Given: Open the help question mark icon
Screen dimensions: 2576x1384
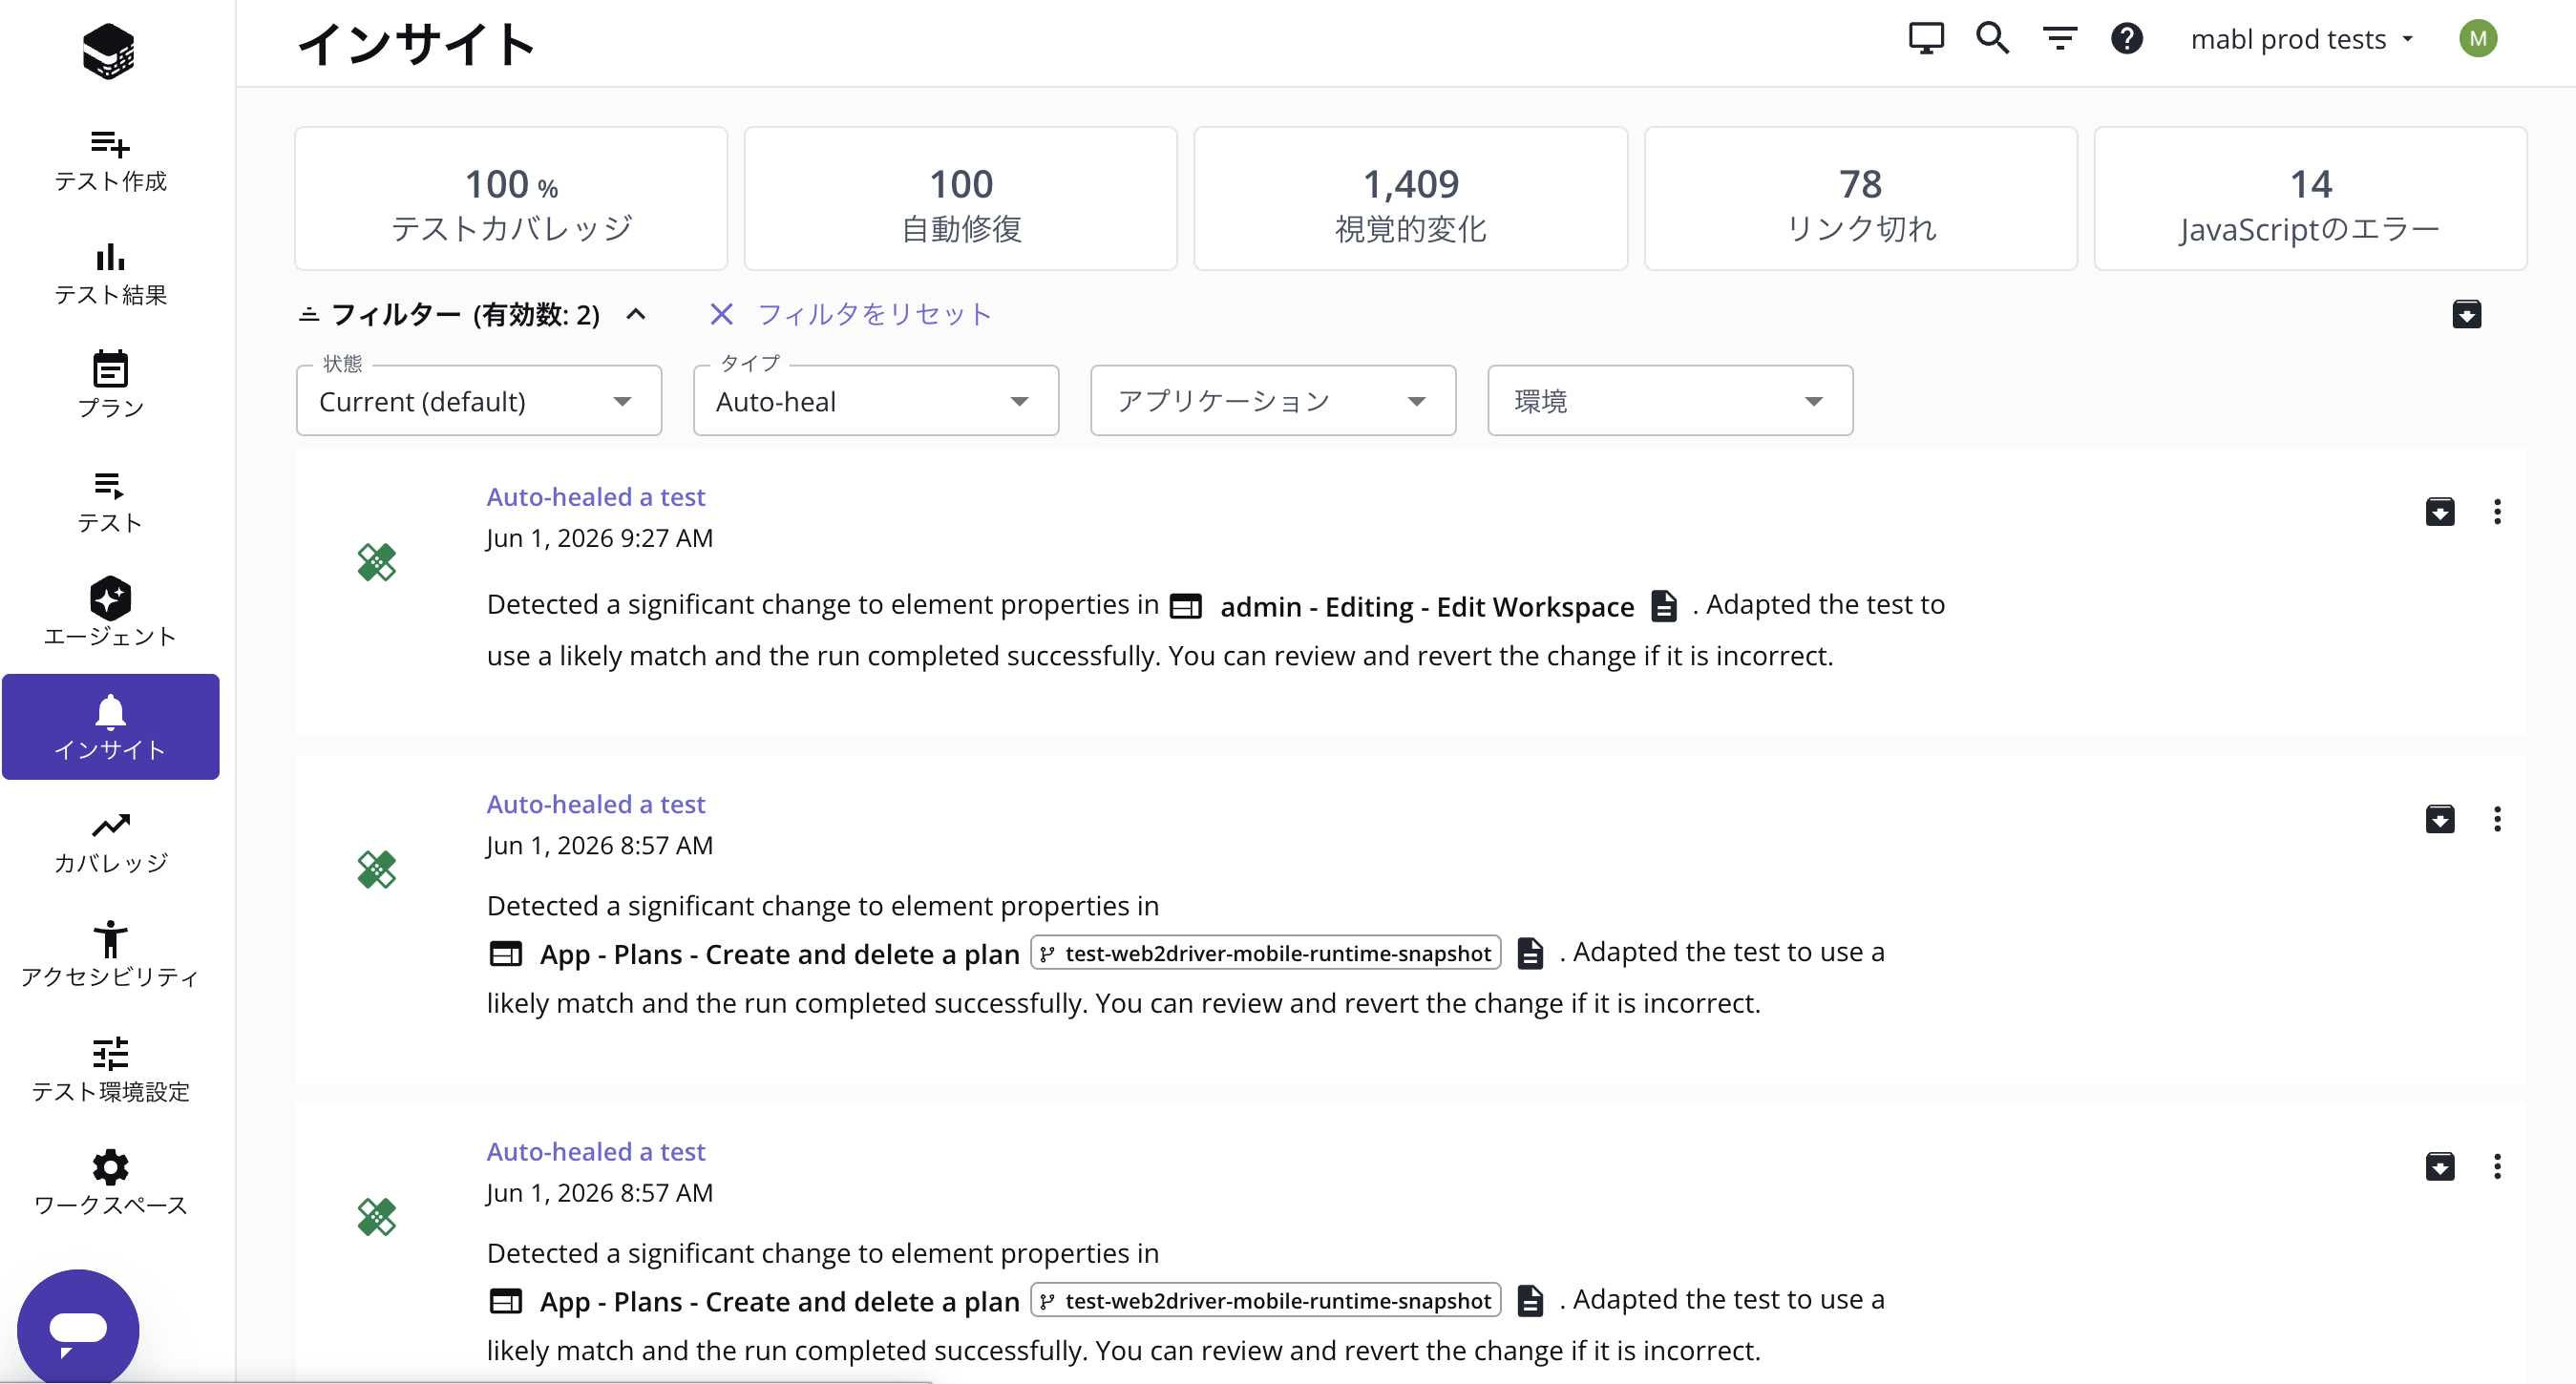Looking at the screenshot, I should coord(2126,39).
